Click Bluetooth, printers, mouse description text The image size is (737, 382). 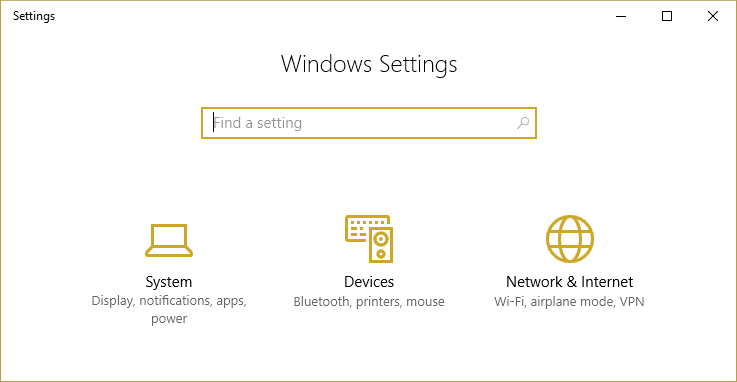369,302
